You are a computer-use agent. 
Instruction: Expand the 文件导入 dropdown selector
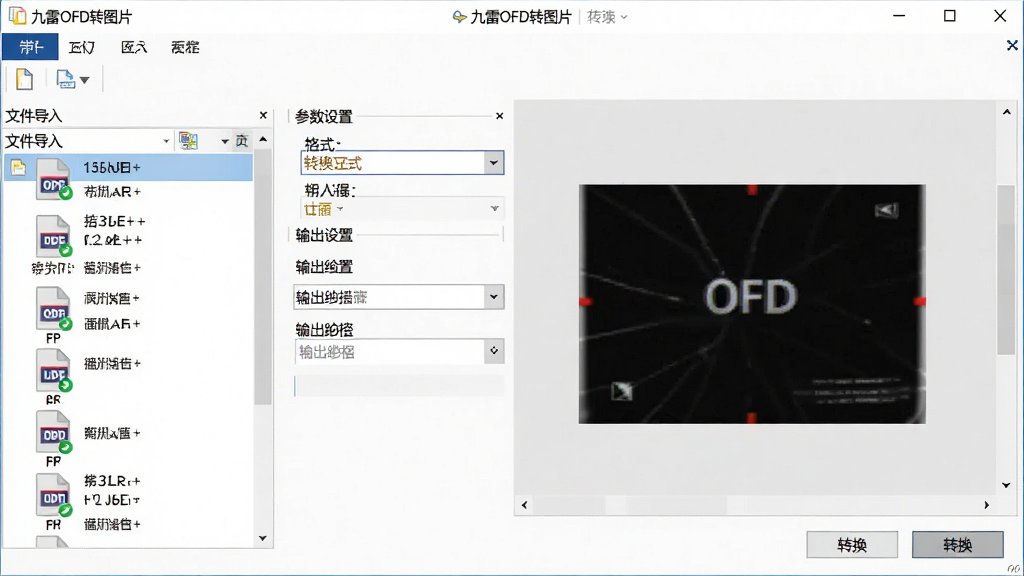click(165, 141)
